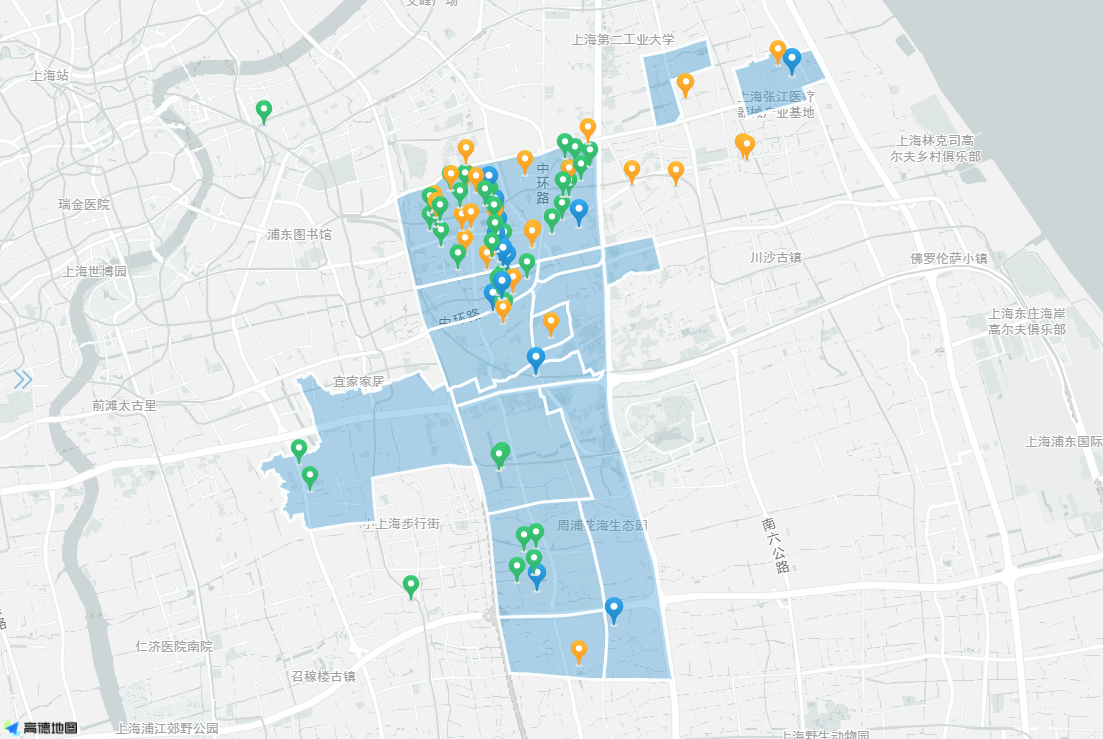
Task: Select the 小上海步行街 label
Action: [402, 524]
